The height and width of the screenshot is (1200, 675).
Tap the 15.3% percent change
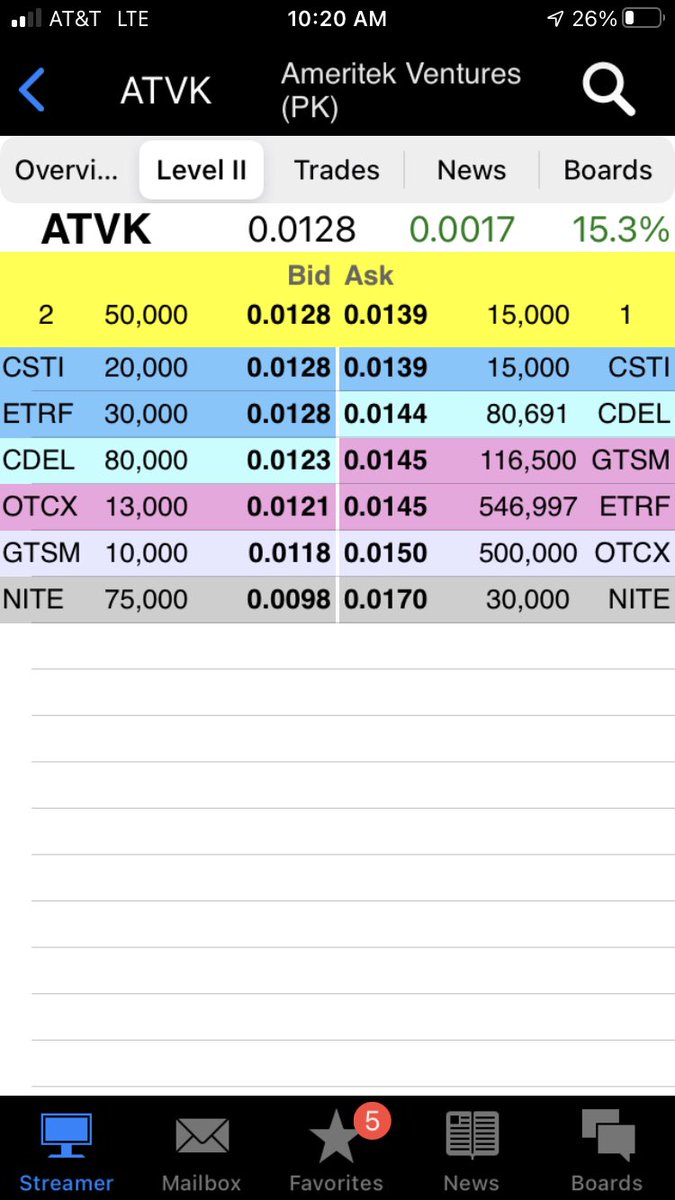620,230
